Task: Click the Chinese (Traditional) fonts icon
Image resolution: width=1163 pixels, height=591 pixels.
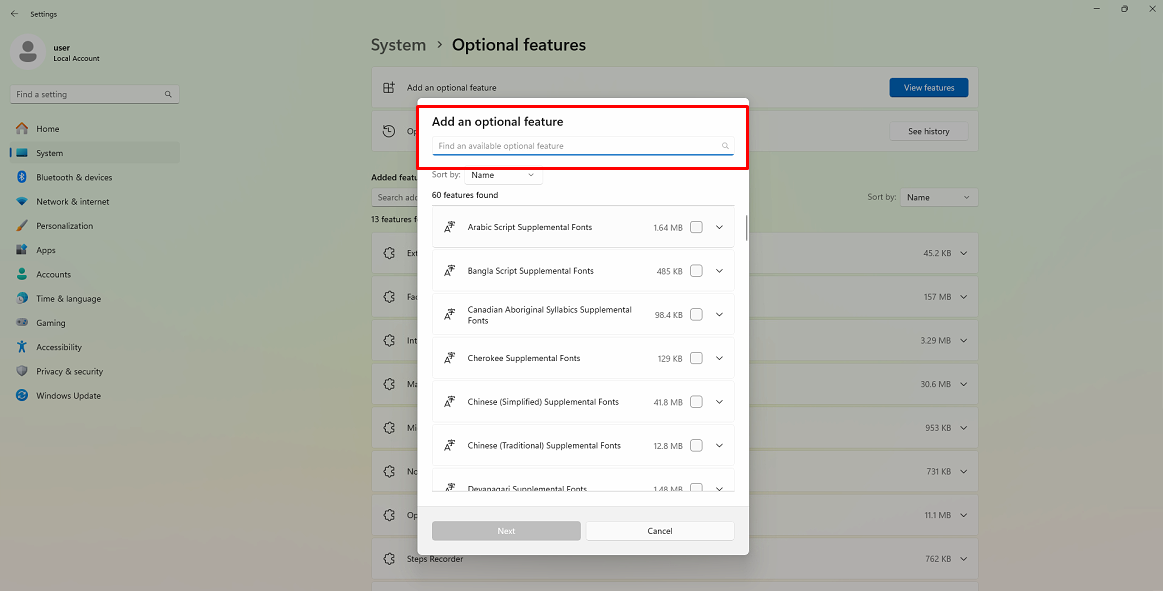Action: point(449,446)
